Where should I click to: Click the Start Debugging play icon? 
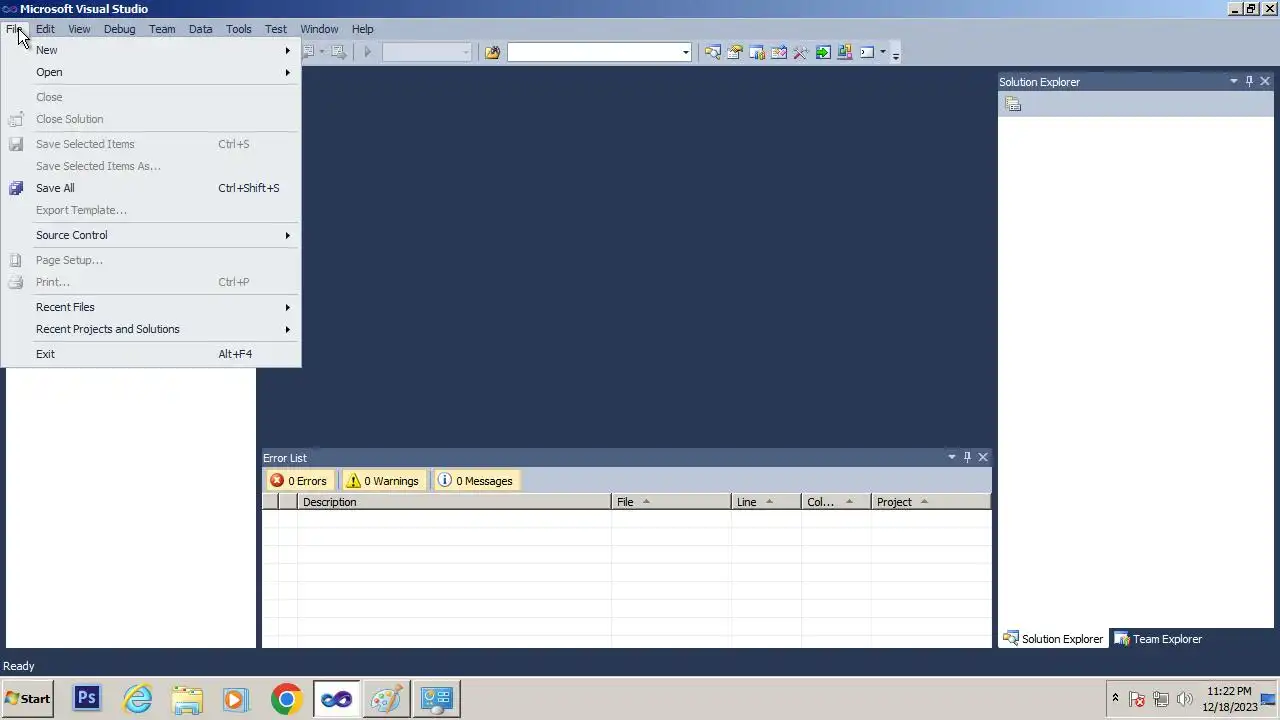367,52
